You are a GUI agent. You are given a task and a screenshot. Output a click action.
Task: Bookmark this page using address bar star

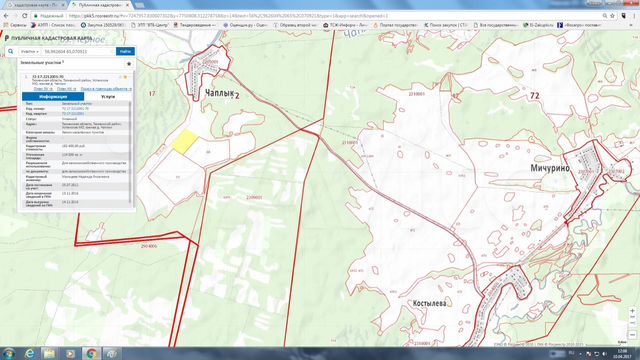(x=613, y=16)
